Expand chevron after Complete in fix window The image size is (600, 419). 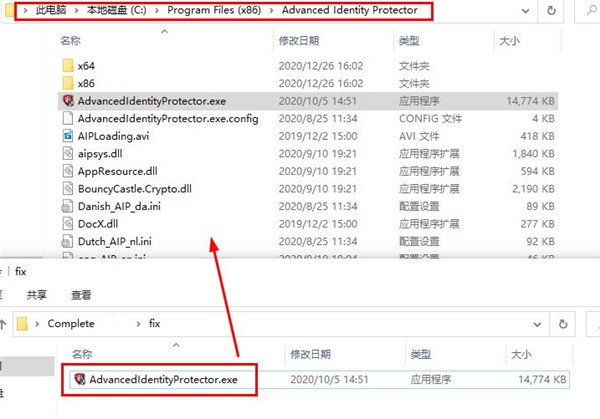point(138,324)
